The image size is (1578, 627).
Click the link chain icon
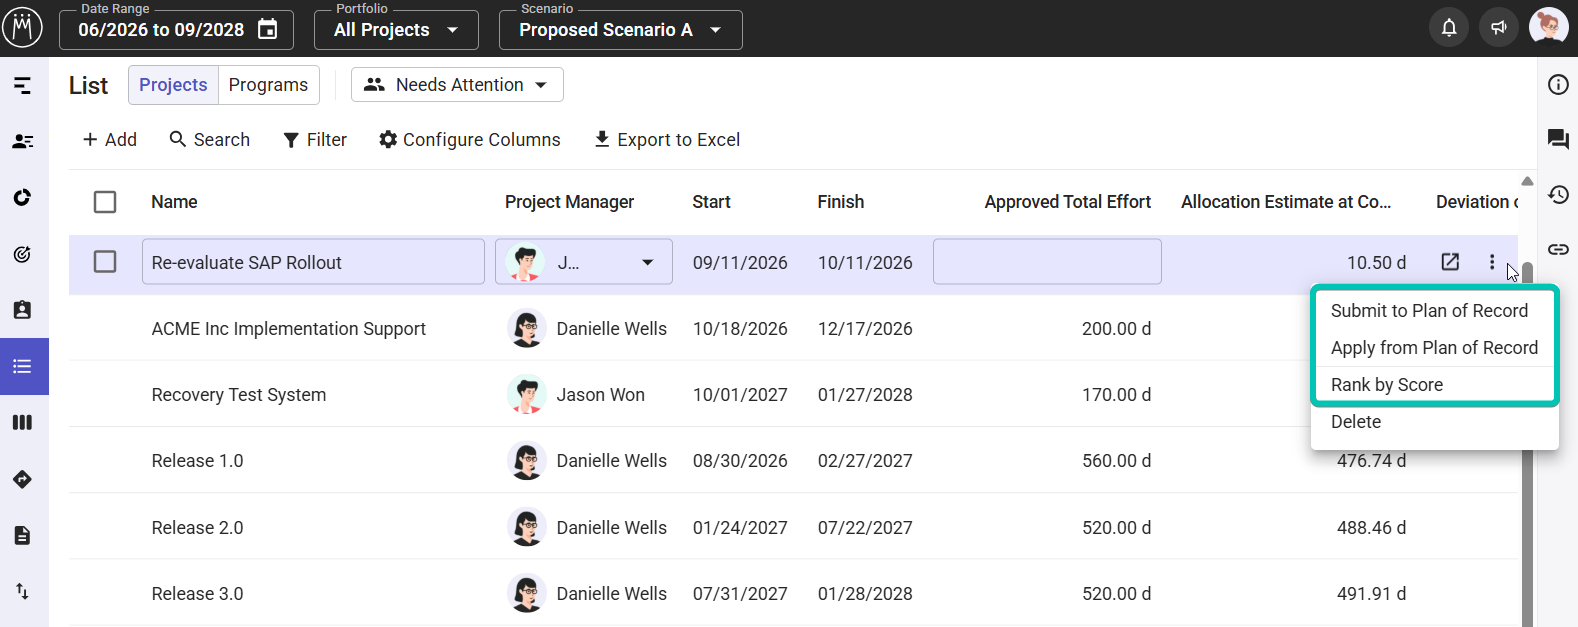click(x=1558, y=249)
